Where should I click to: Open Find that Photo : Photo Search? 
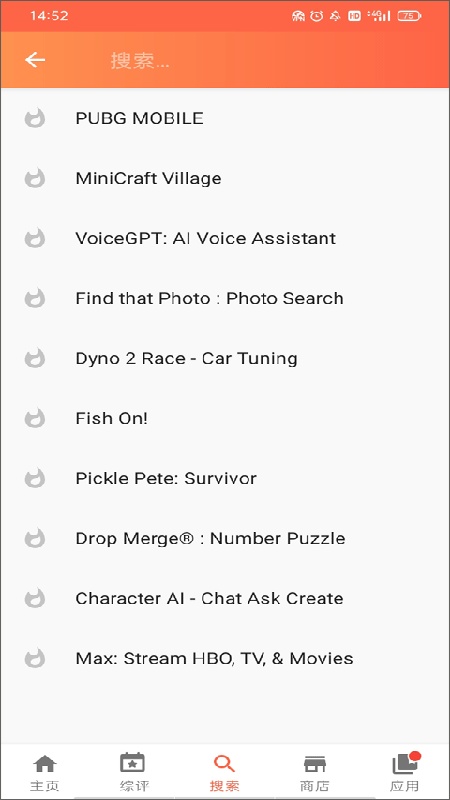(x=225, y=298)
